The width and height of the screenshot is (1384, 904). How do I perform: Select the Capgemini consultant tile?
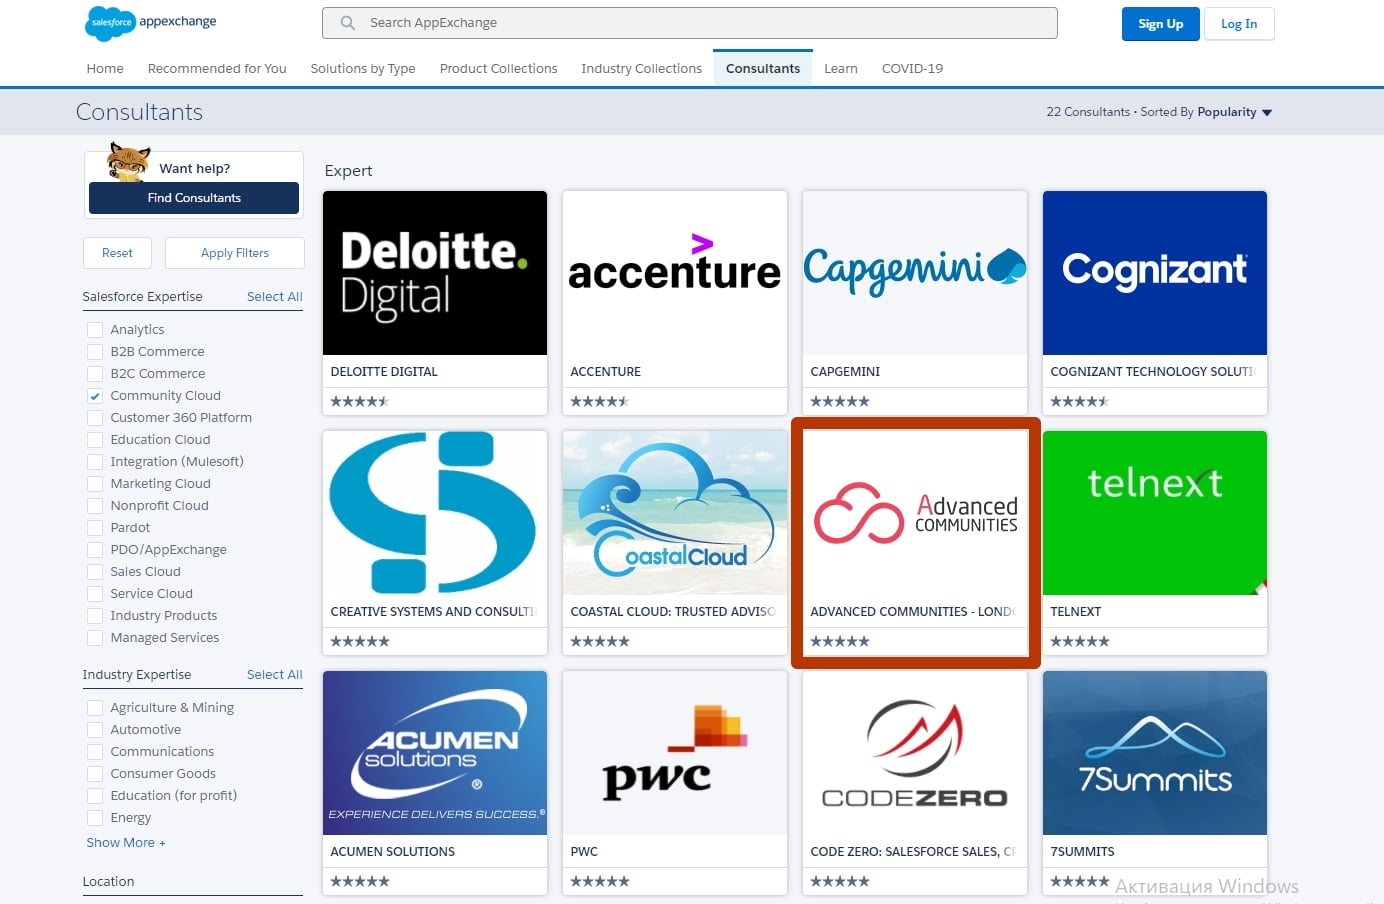(914, 273)
